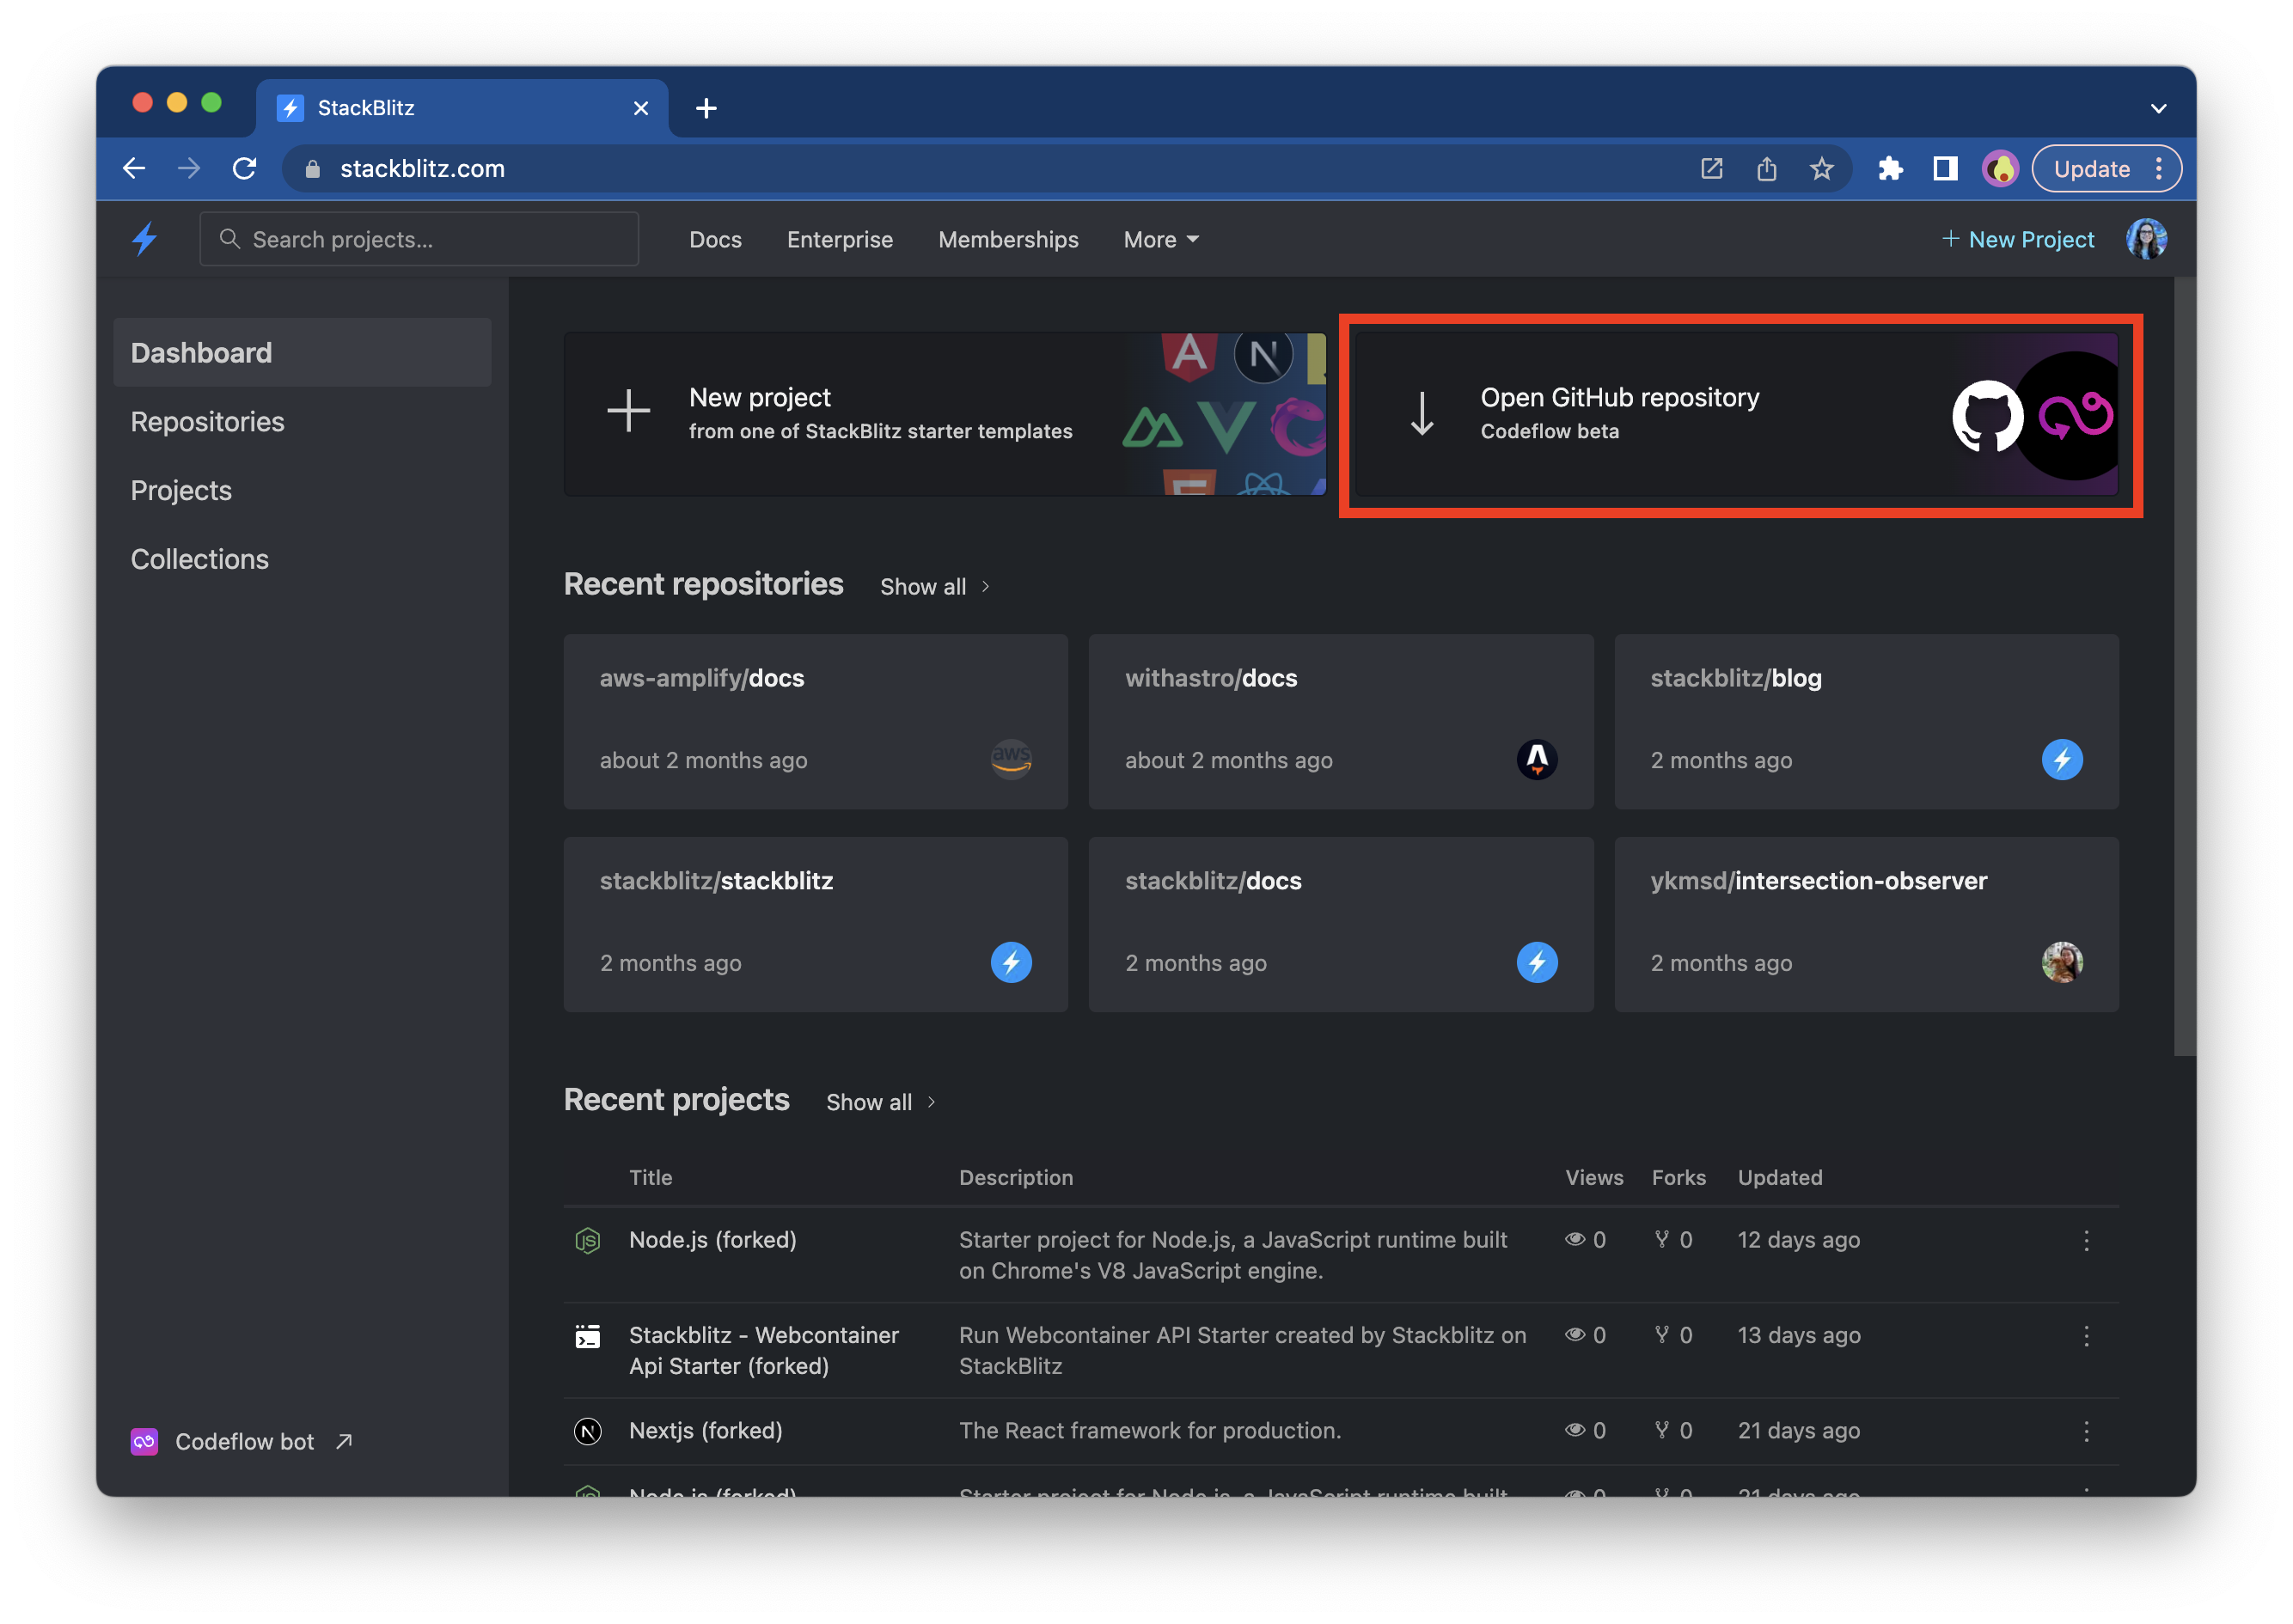
Task: Open the options menu for Nextjs (forked)
Action: (x=2087, y=1431)
